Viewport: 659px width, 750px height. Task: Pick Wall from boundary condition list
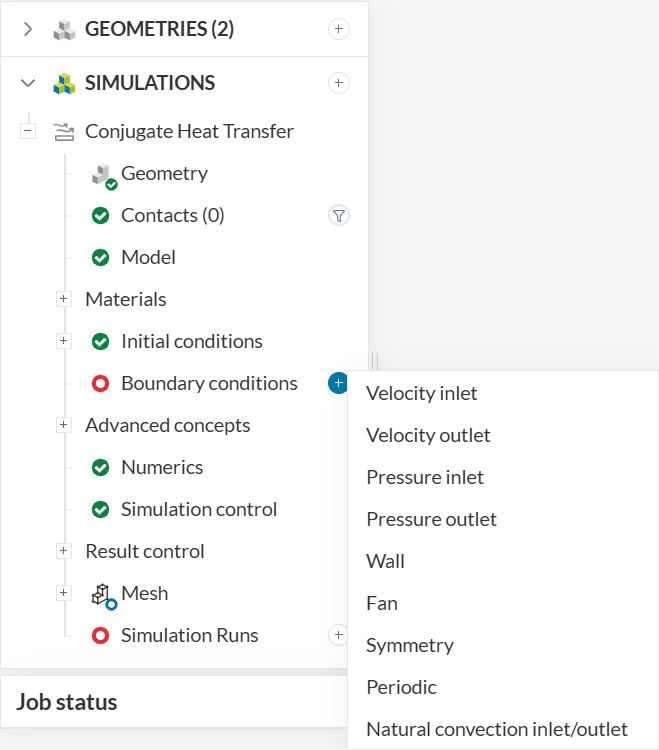385,561
